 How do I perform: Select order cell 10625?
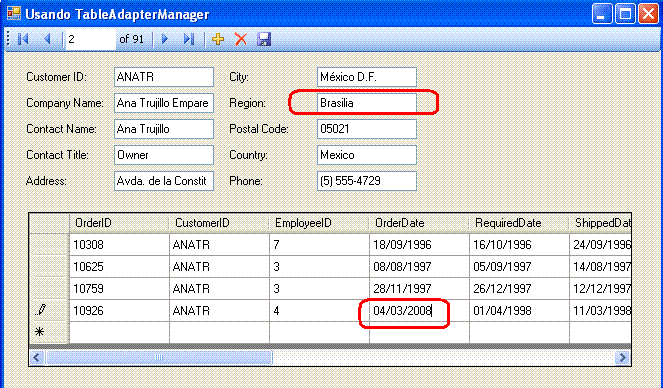click(x=119, y=266)
